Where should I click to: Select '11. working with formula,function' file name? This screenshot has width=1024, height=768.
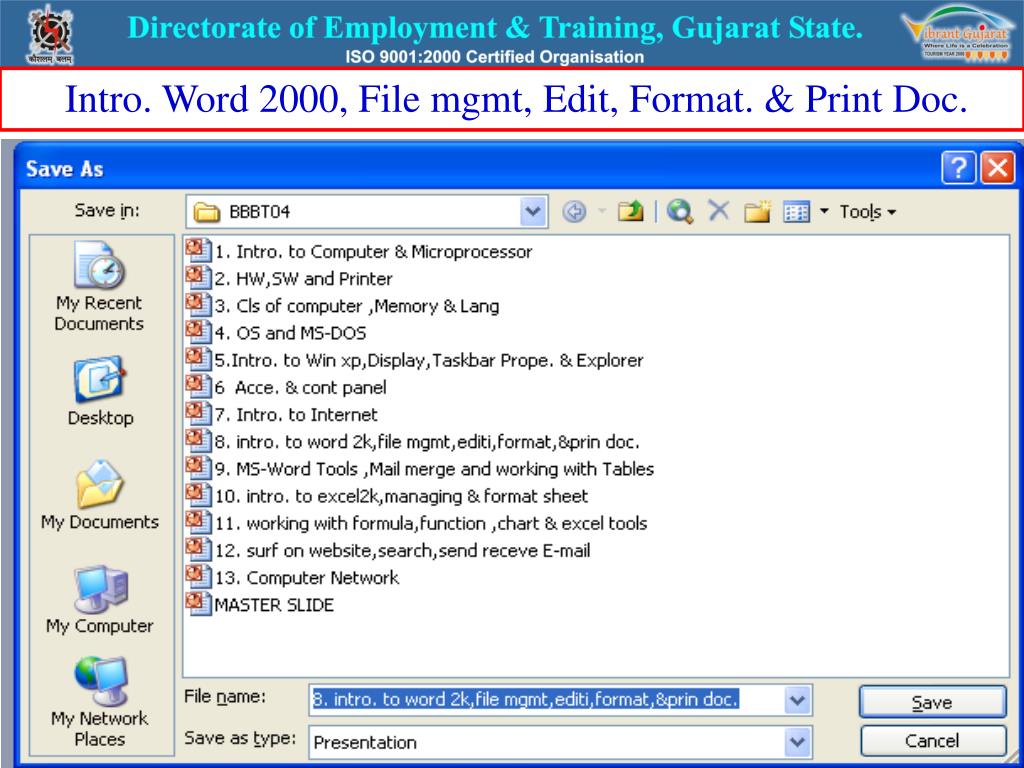tap(431, 524)
